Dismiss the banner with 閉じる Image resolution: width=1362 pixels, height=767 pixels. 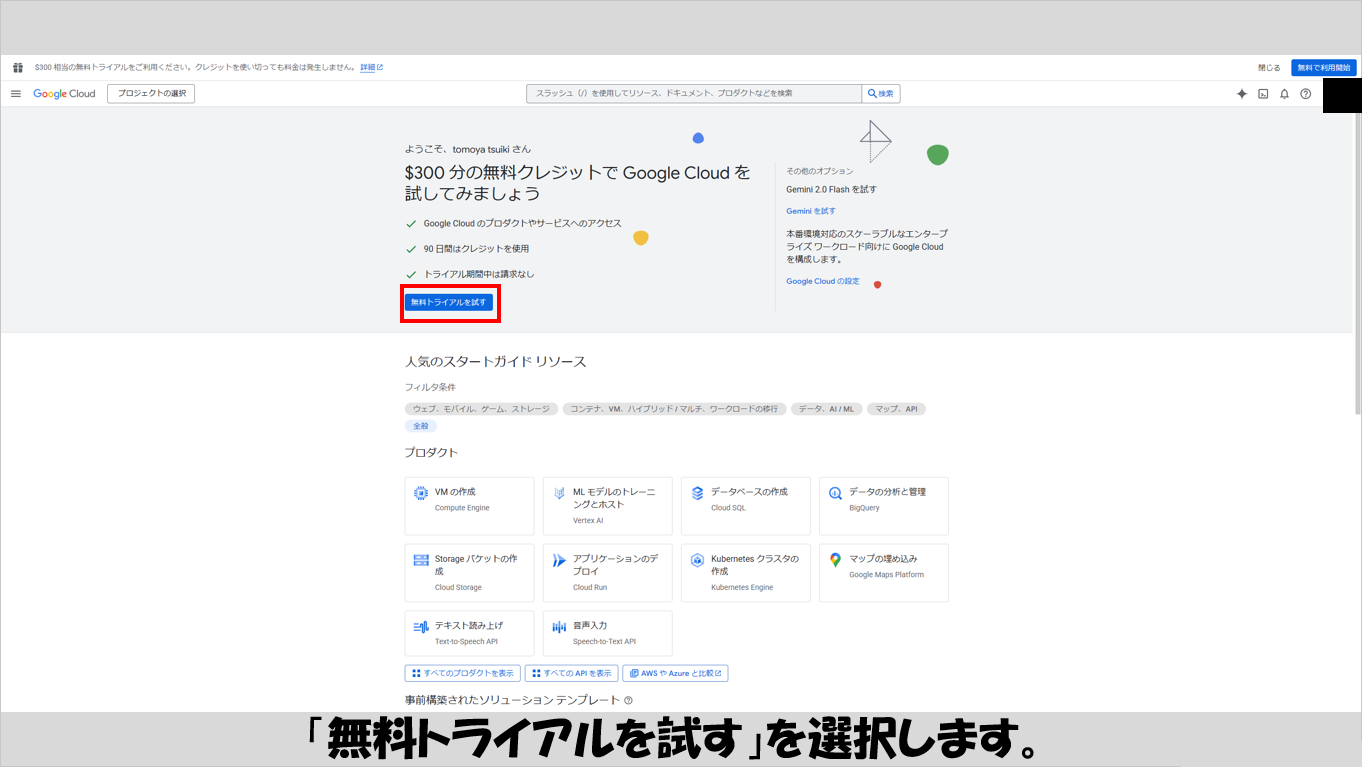(x=1268, y=68)
